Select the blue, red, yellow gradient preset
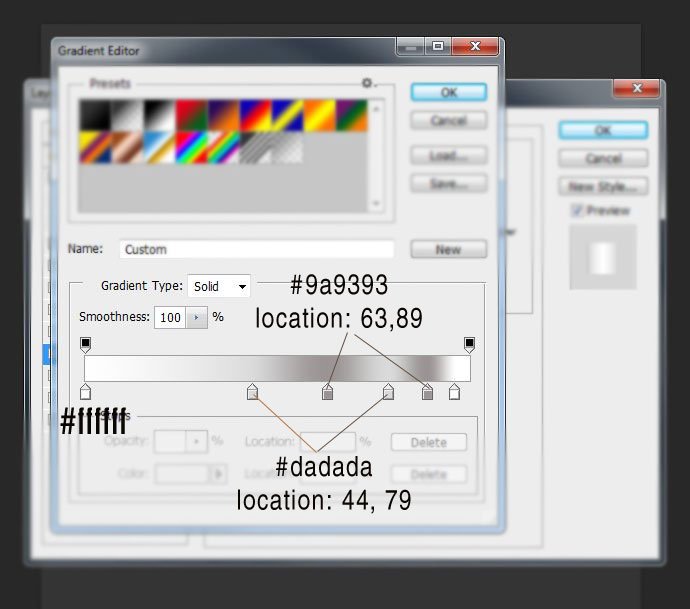The image size is (690, 609). [x=256, y=116]
